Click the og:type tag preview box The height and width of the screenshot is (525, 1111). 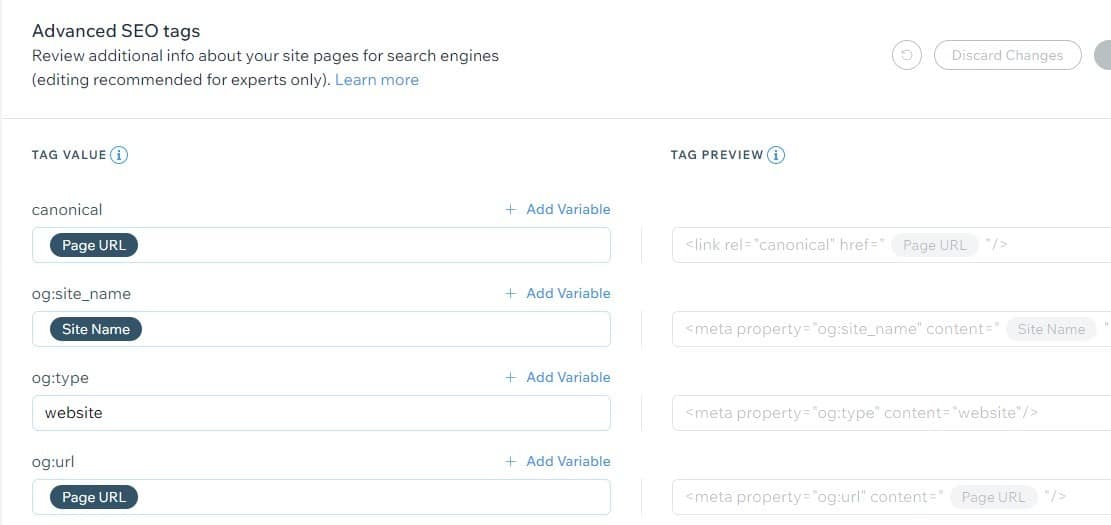pos(891,413)
